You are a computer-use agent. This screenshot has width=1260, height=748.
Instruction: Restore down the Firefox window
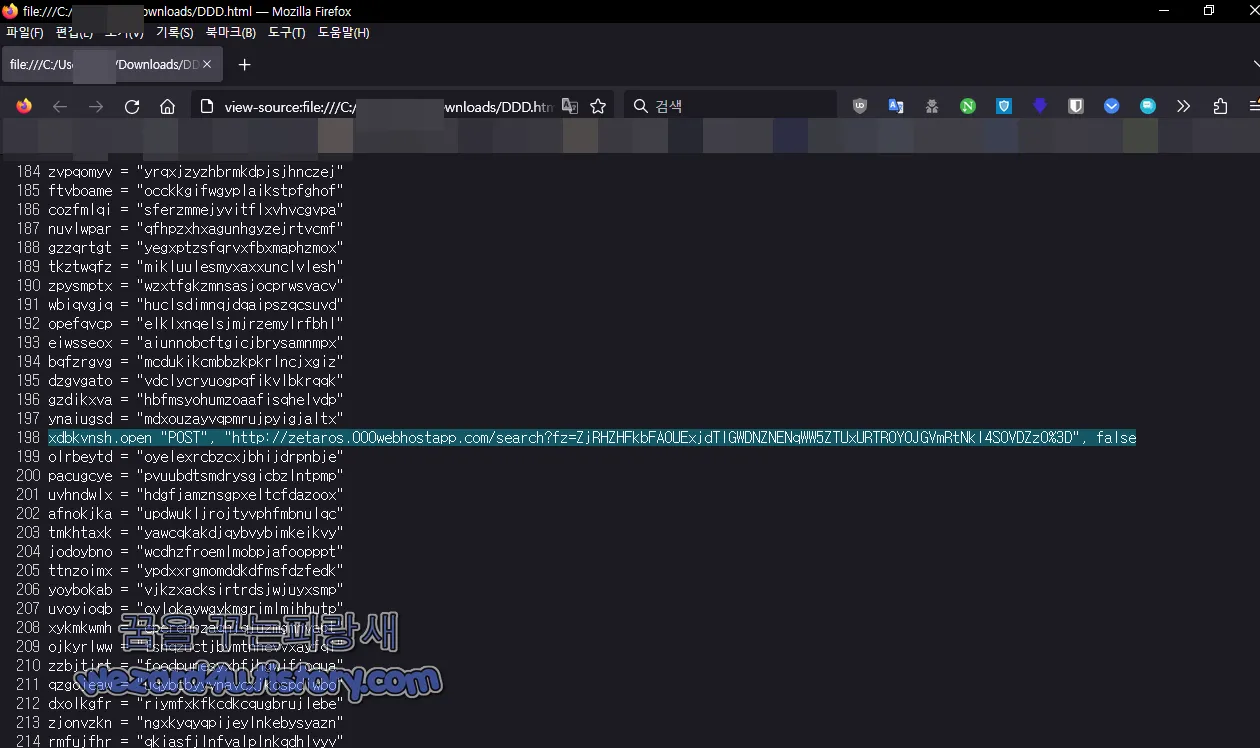1209,11
